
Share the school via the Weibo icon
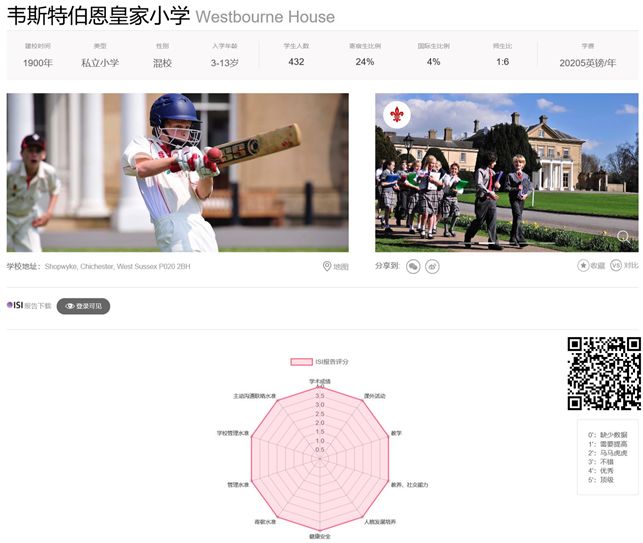point(432,267)
